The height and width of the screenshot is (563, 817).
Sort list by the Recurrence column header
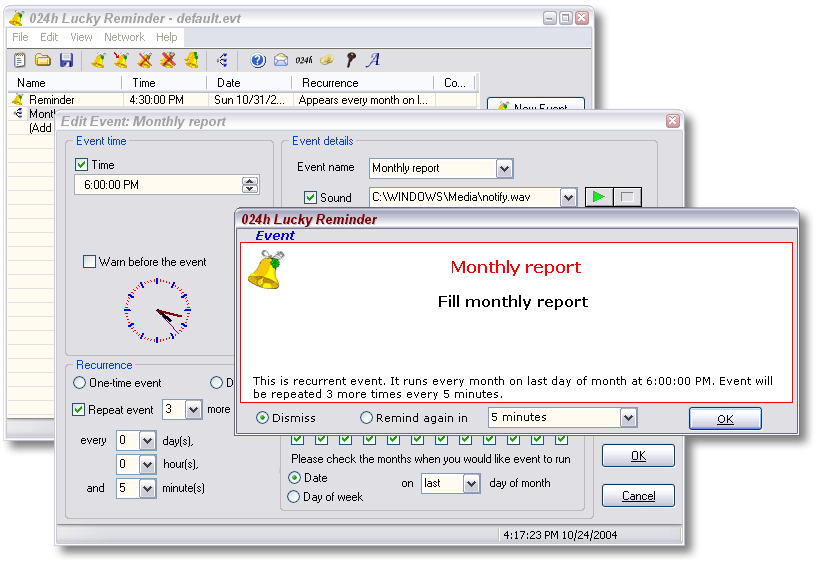362,82
